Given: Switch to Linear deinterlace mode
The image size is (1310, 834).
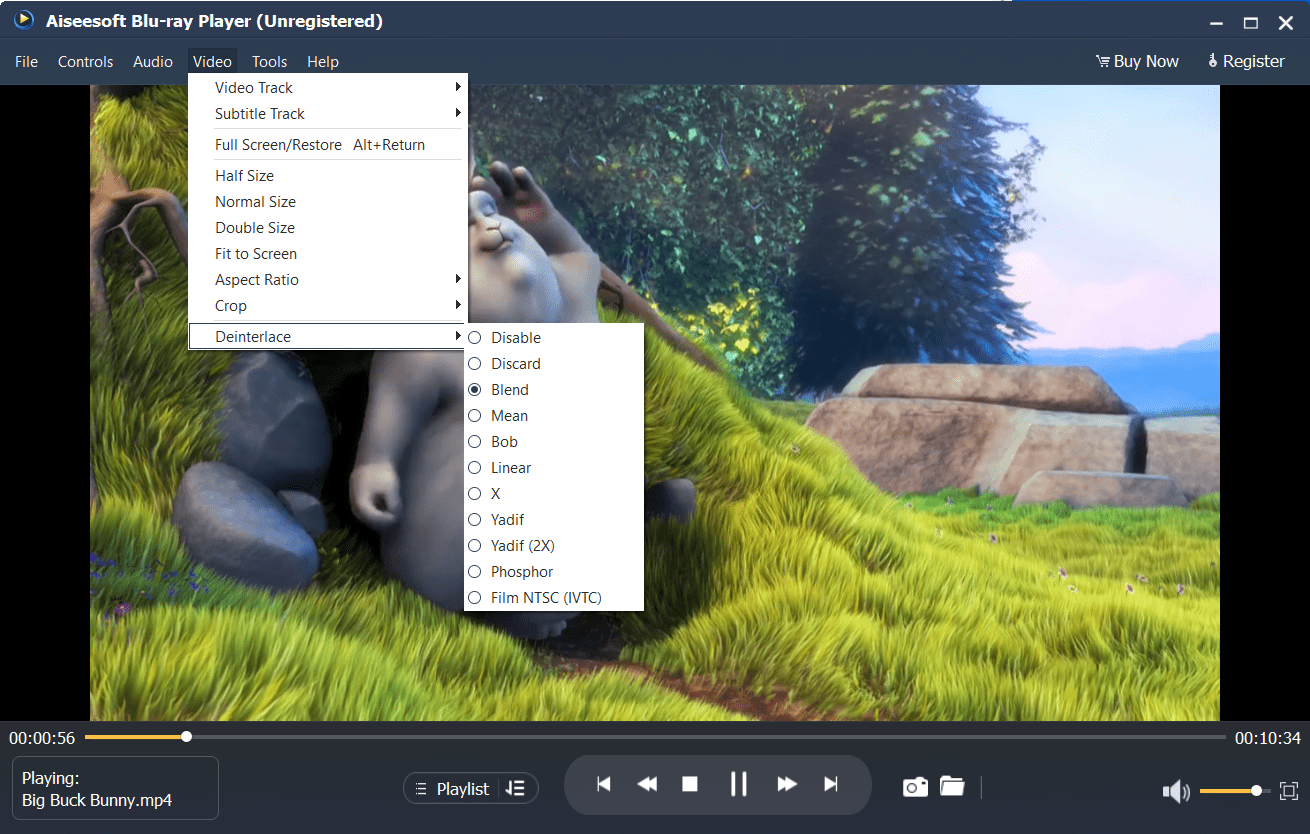Looking at the screenshot, I should (x=554, y=468).
